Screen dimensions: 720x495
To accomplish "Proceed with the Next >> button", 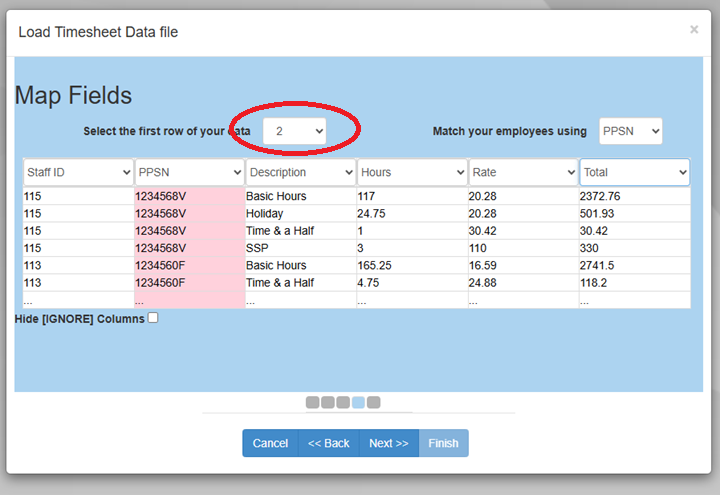I will tap(388, 443).
